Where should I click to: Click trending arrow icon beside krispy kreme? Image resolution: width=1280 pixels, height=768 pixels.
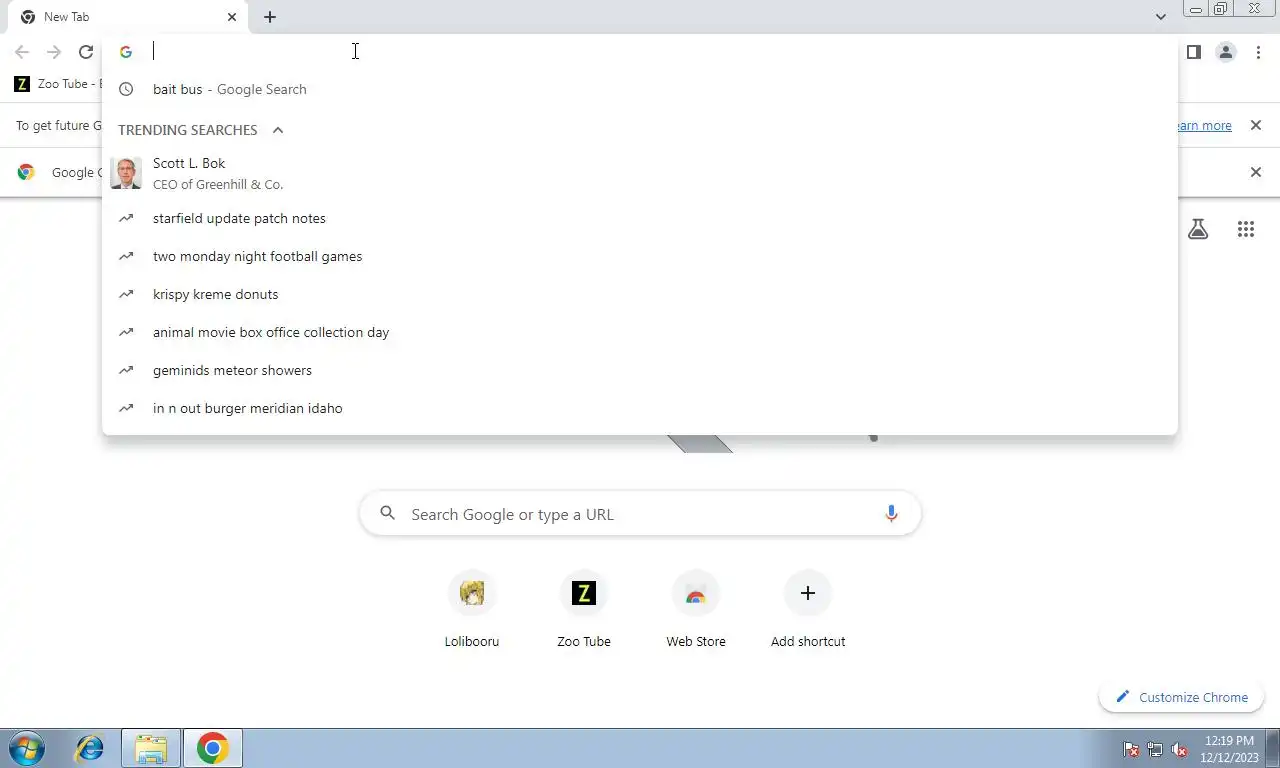click(x=126, y=294)
